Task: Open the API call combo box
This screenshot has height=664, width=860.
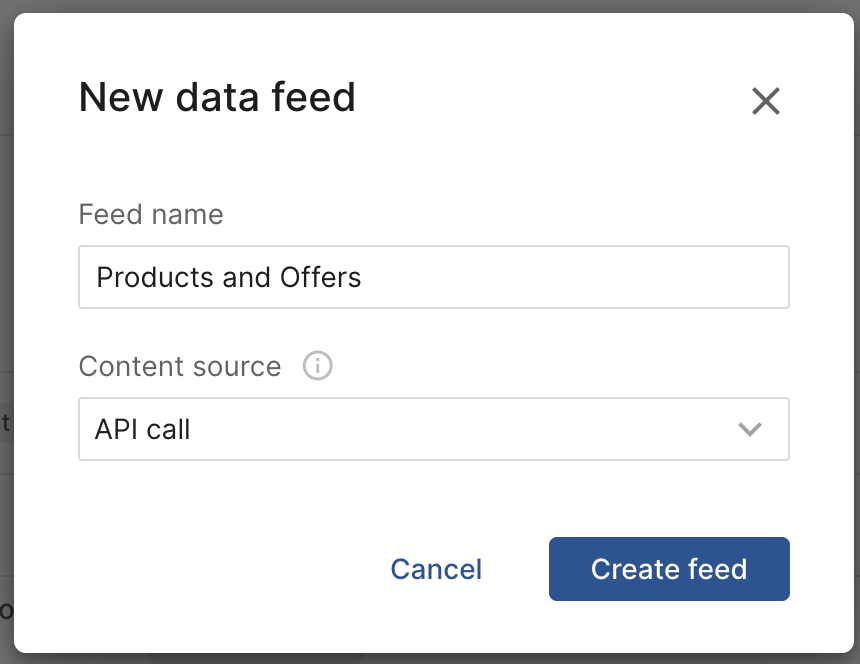Action: click(434, 429)
